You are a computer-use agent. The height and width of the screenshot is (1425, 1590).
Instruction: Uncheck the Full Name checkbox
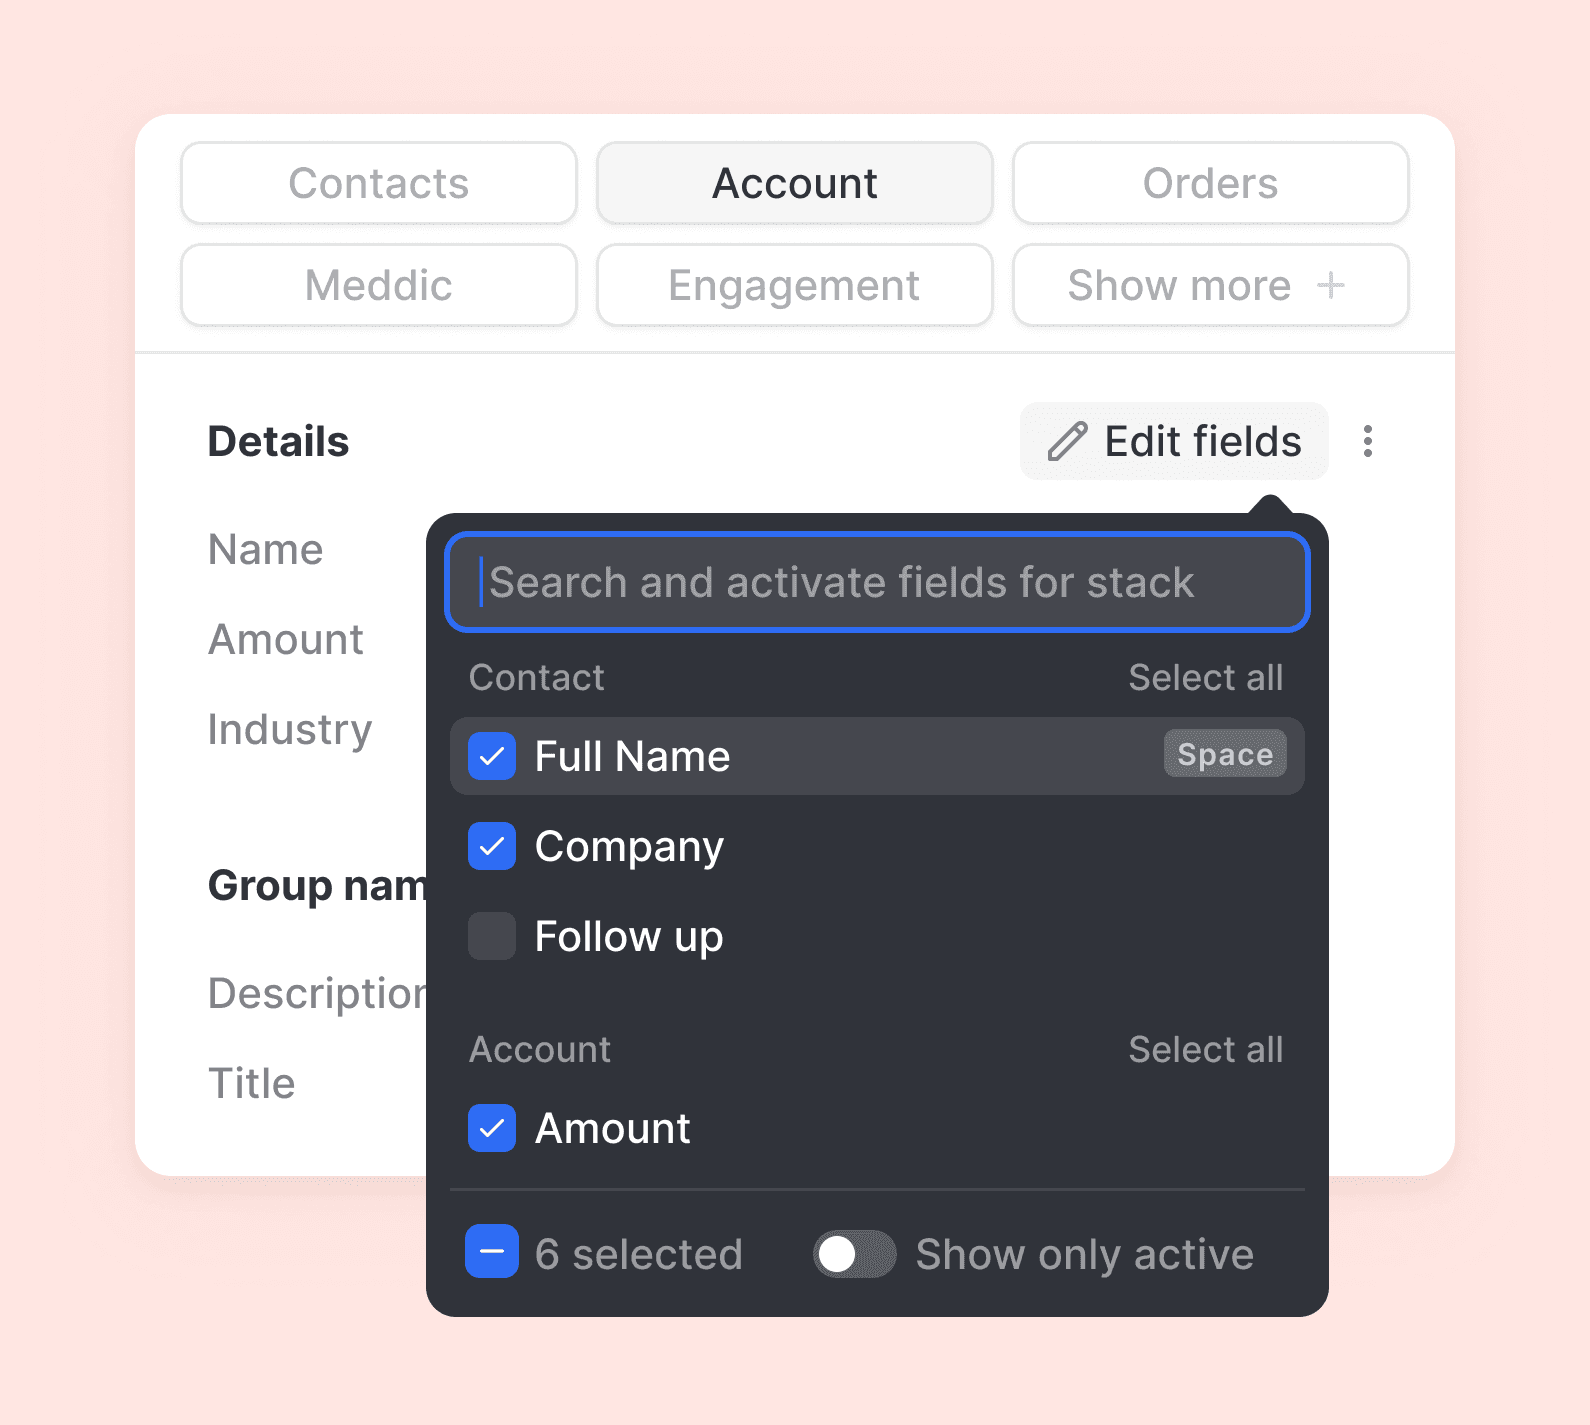[492, 756]
